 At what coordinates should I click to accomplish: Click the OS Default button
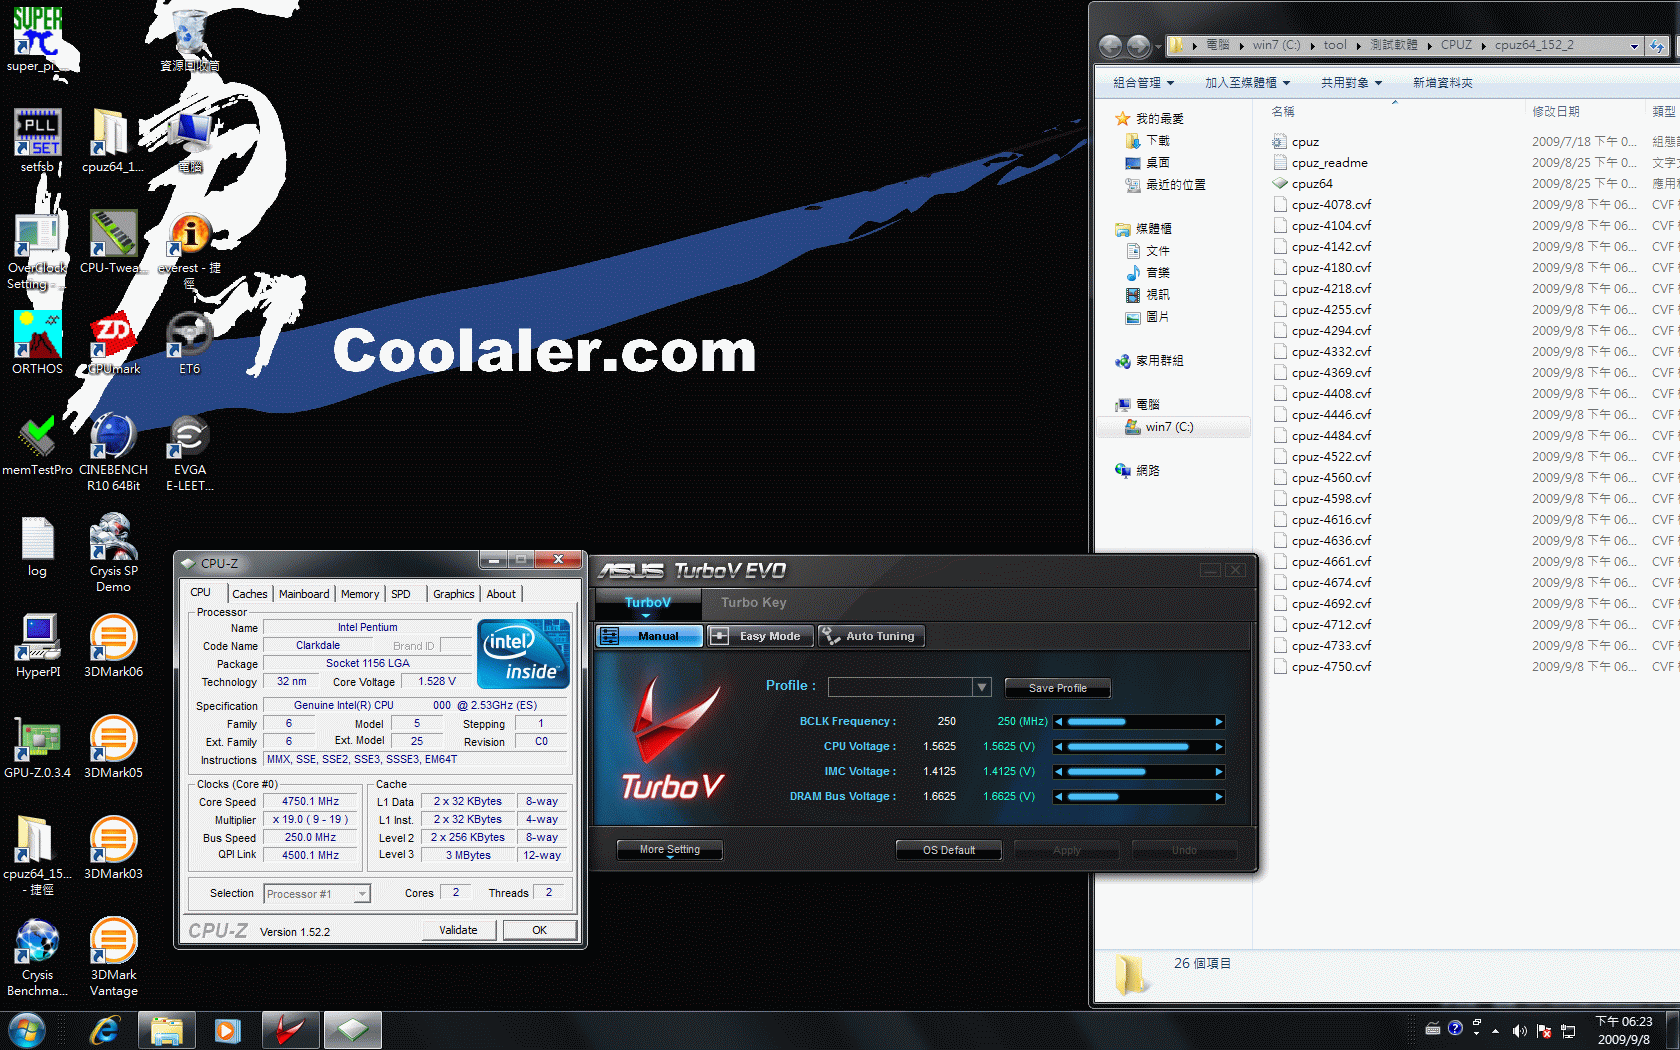(949, 850)
